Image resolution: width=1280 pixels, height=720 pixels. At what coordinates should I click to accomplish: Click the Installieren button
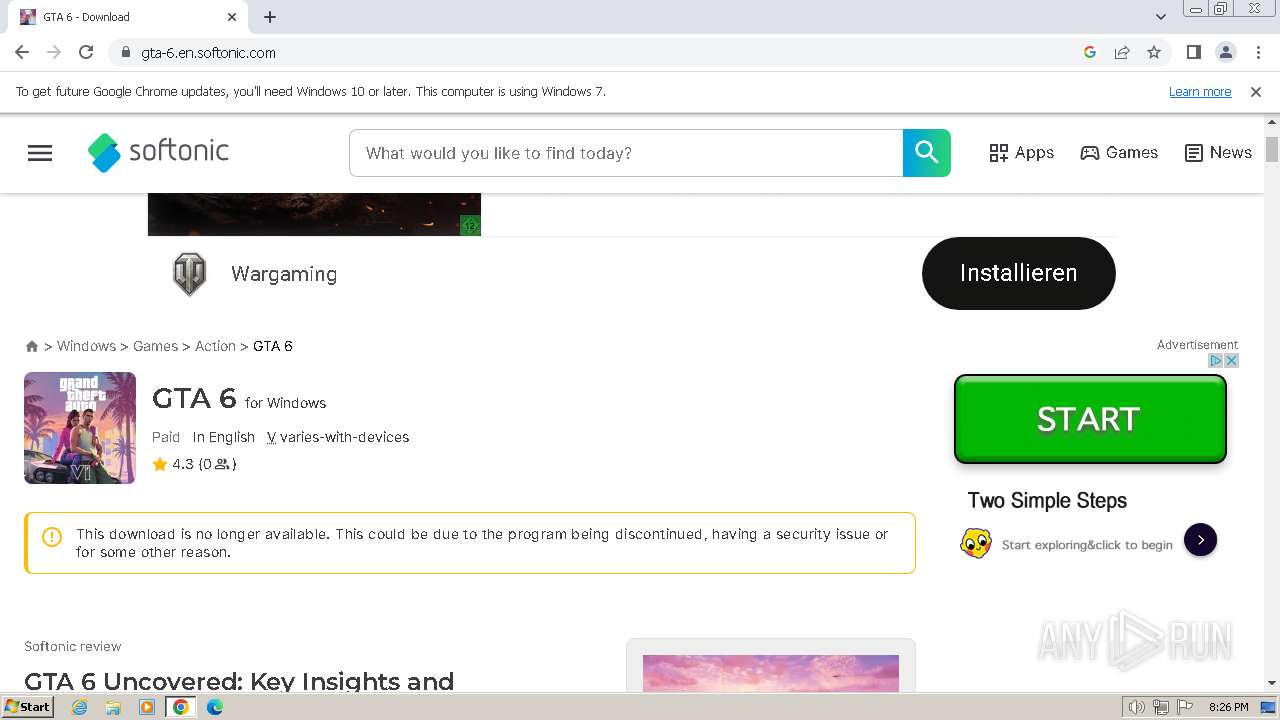point(1018,273)
